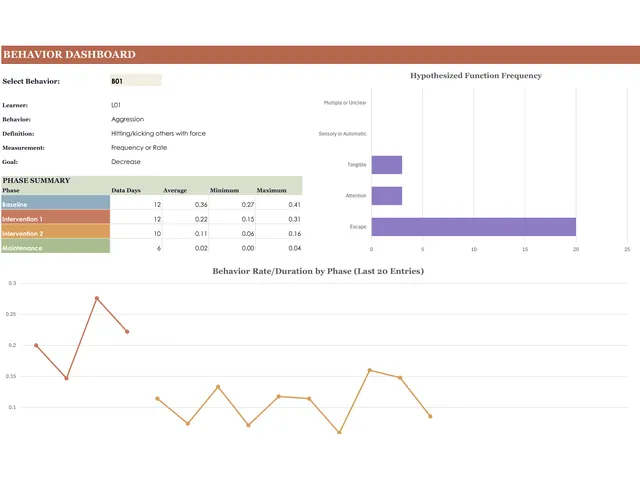Click the Maximum column header
Screen dimensions: 640x480
pos(271,190)
